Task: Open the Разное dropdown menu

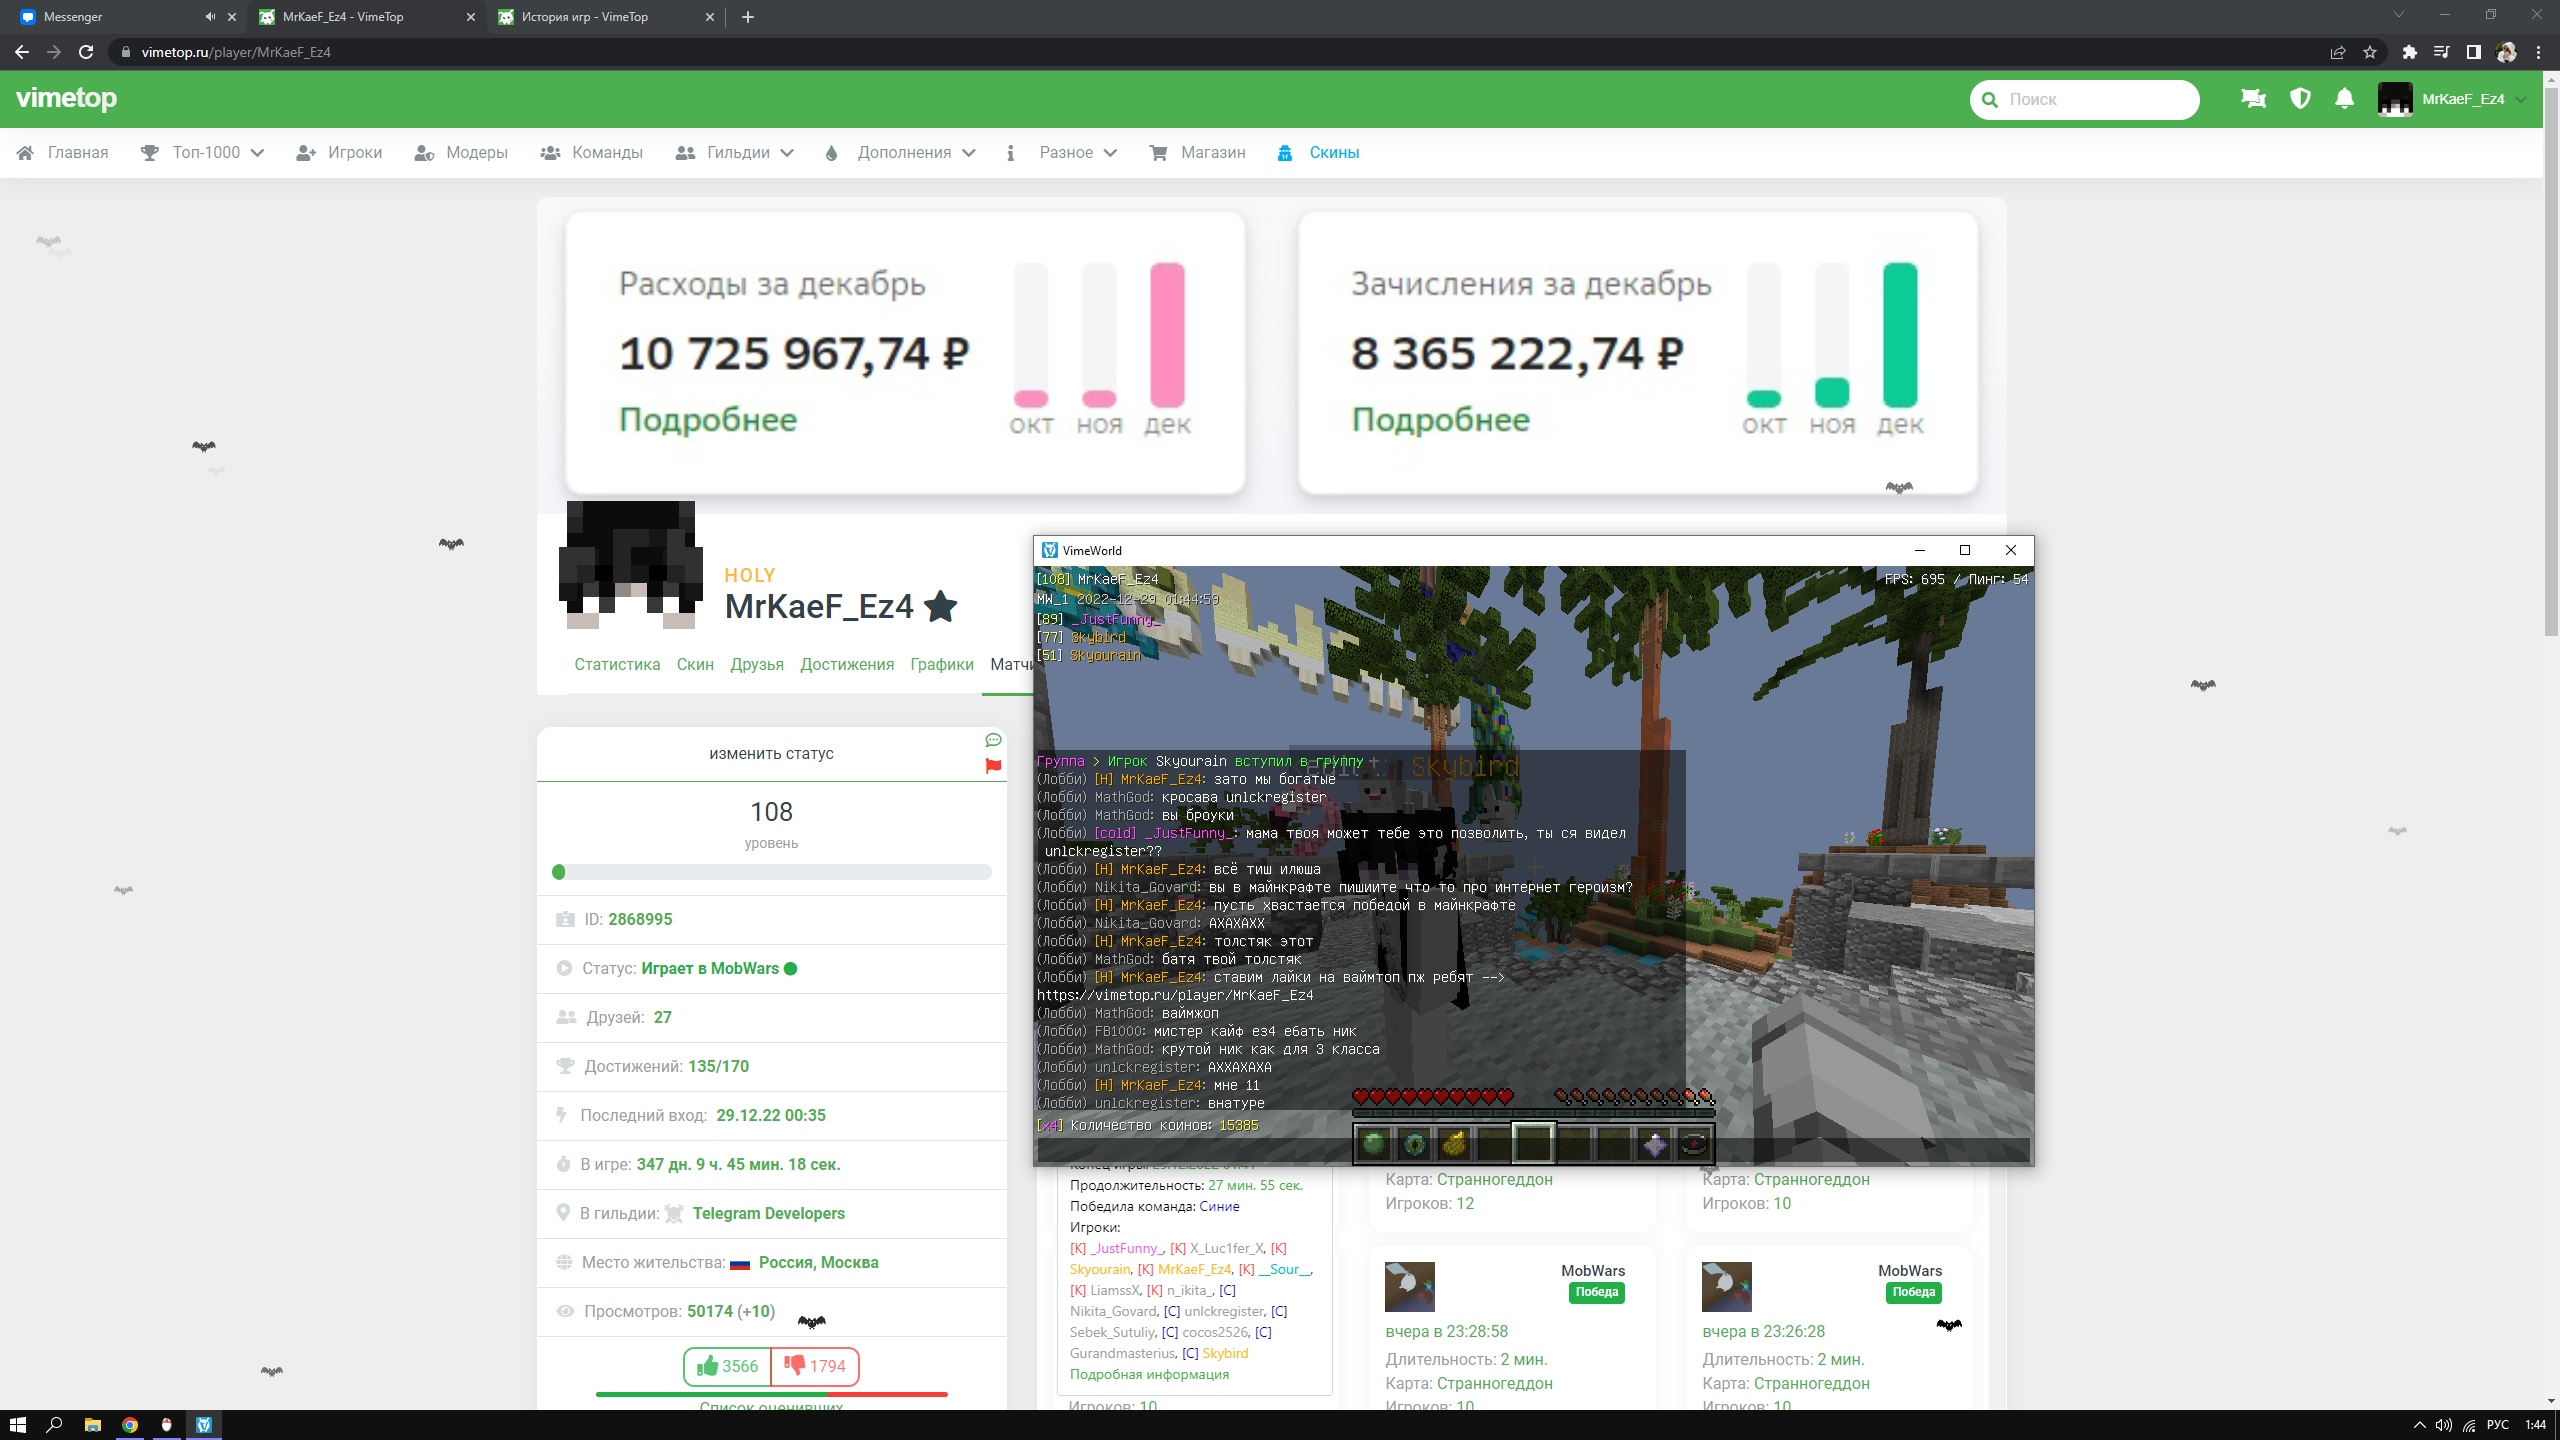Action: 1066,153
